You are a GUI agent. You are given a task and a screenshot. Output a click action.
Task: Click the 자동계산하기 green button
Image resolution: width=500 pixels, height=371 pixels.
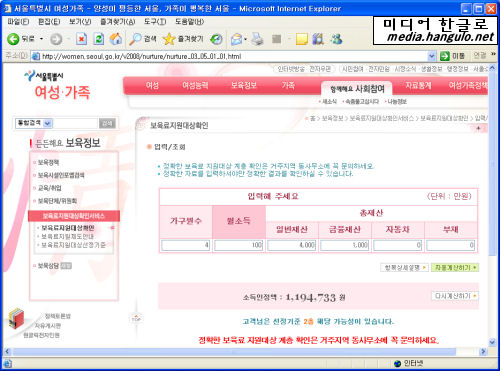(x=455, y=267)
